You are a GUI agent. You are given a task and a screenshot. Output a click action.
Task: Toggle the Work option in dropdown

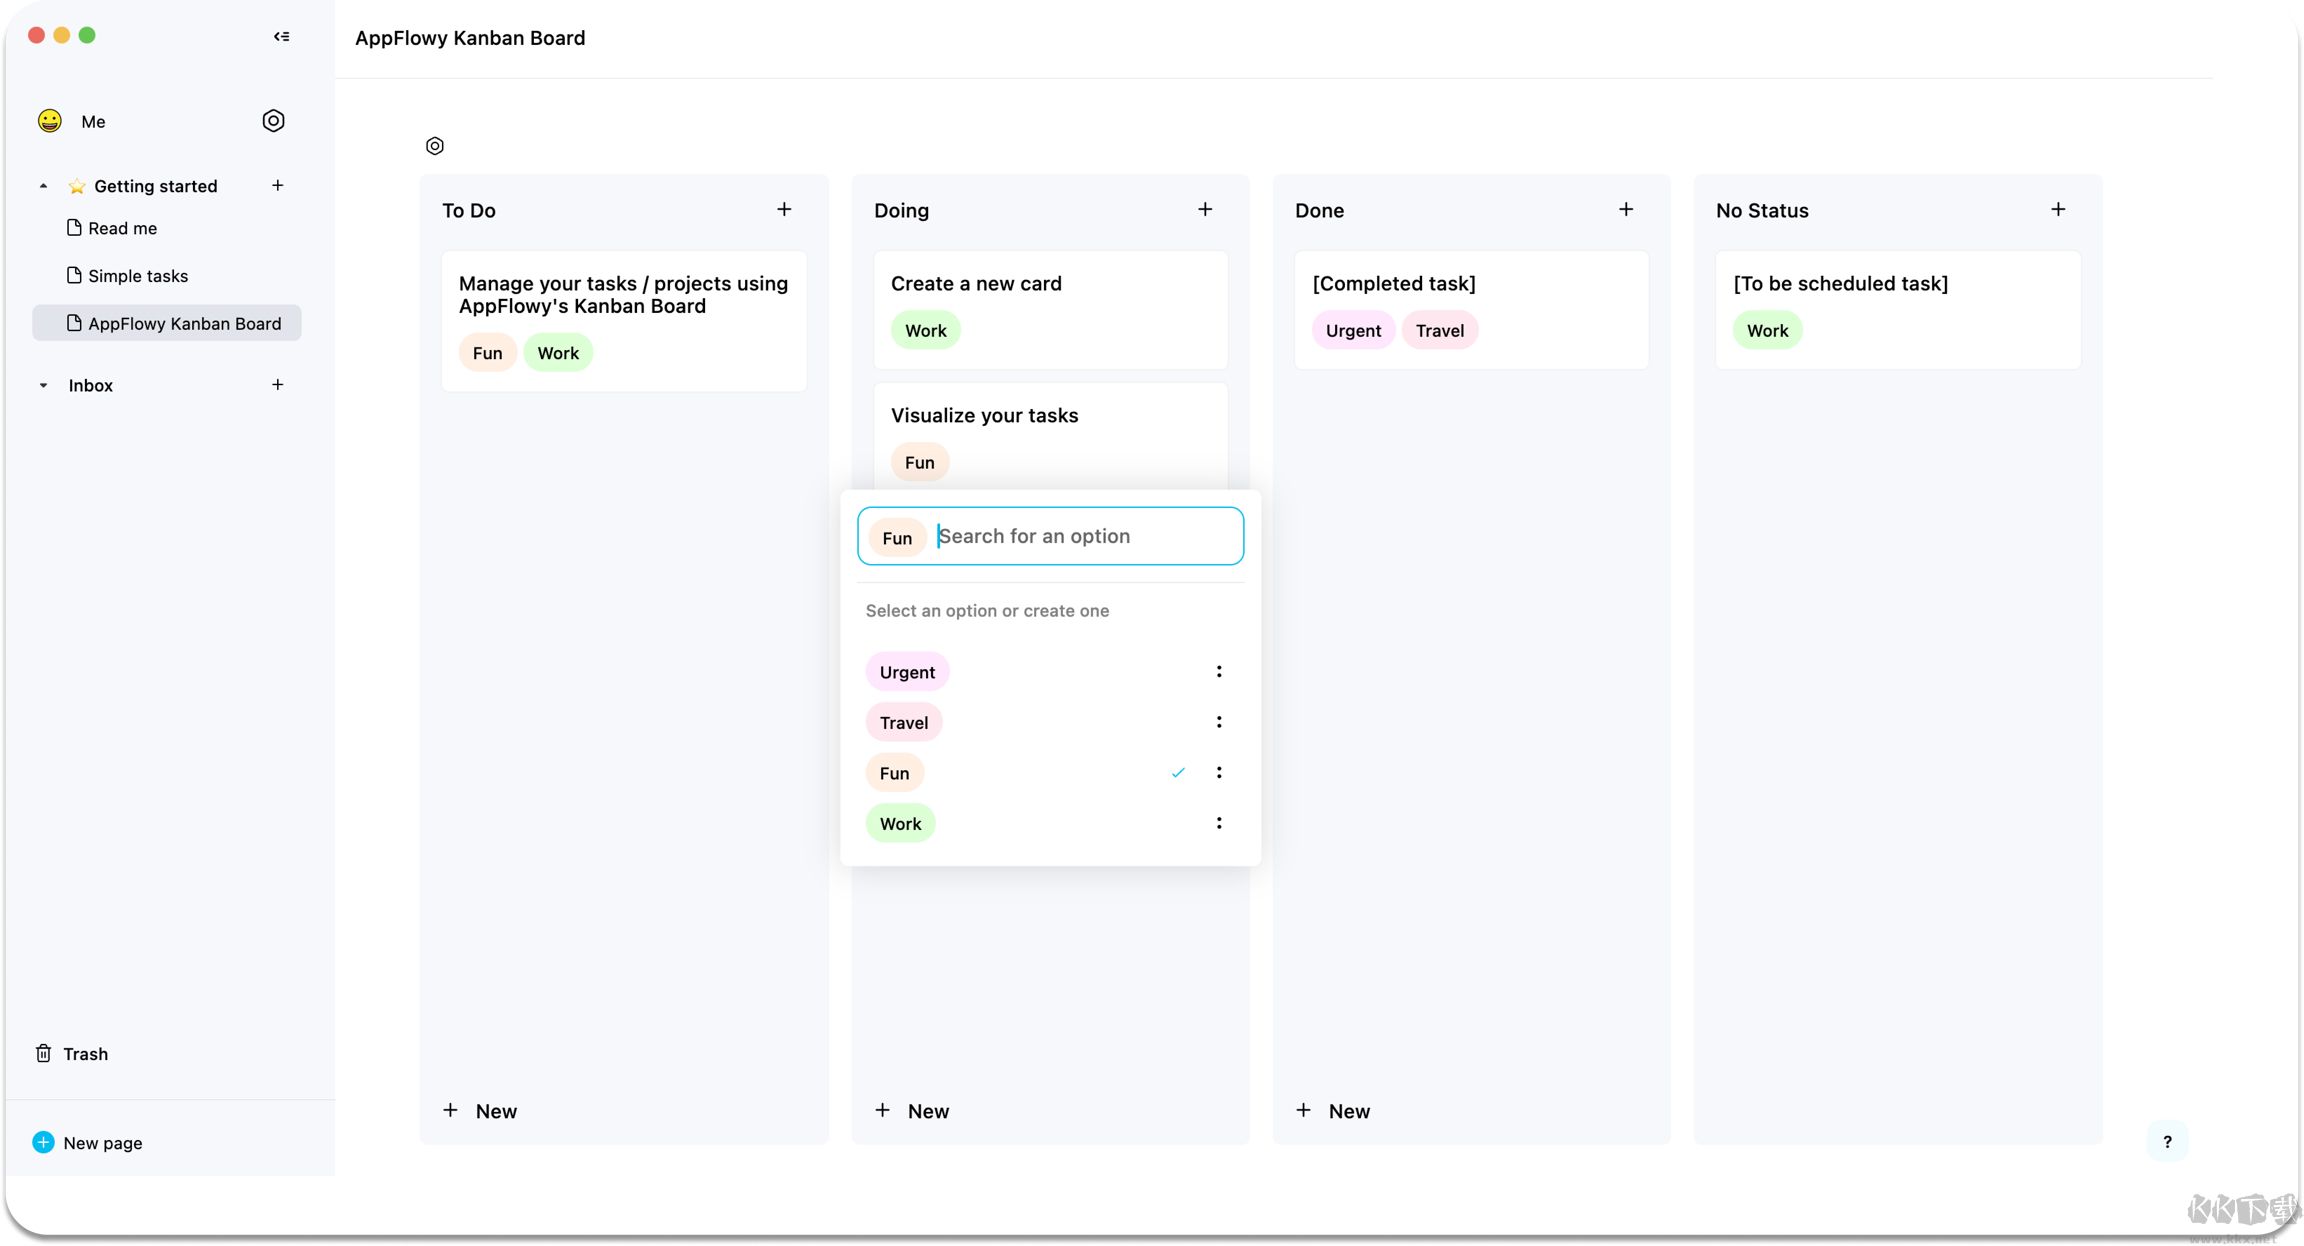coord(900,824)
